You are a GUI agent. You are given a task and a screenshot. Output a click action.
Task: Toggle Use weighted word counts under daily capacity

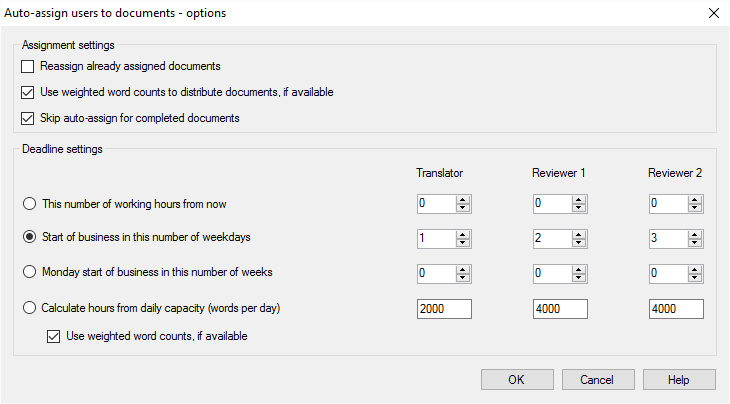[53, 337]
